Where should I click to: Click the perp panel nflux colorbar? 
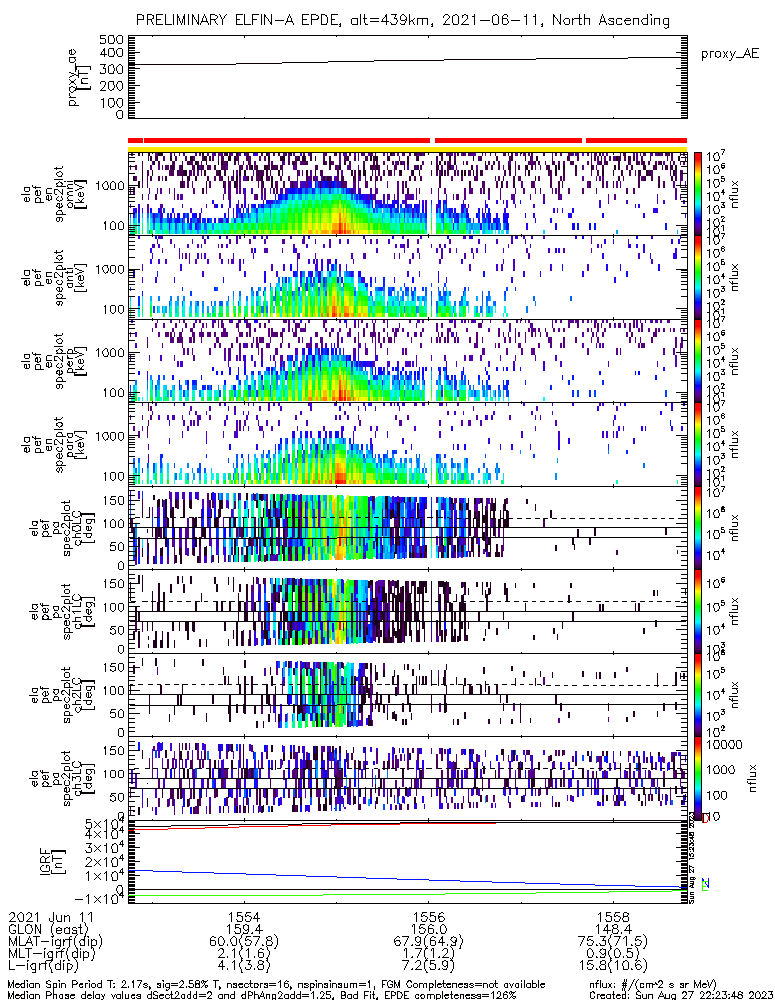(x=697, y=360)
